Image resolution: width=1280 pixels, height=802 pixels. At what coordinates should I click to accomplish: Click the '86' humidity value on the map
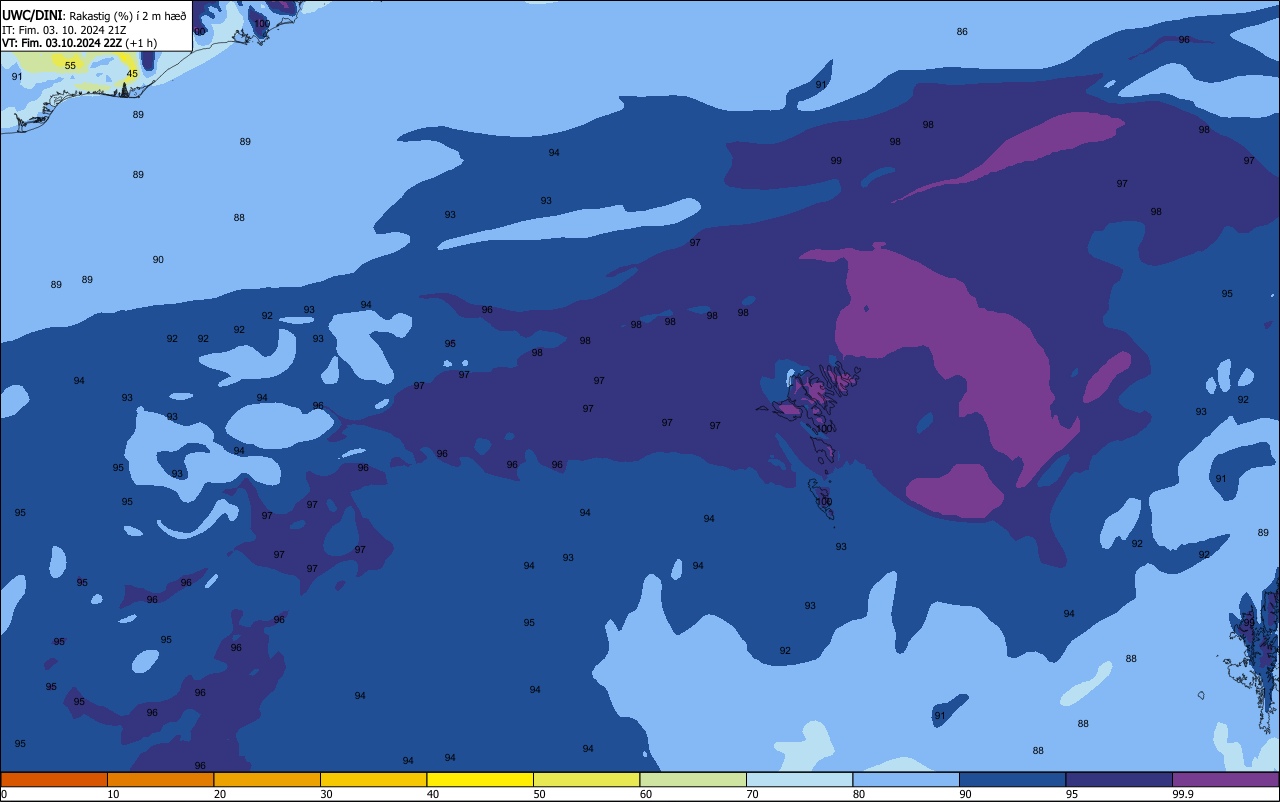click(962, 32)
